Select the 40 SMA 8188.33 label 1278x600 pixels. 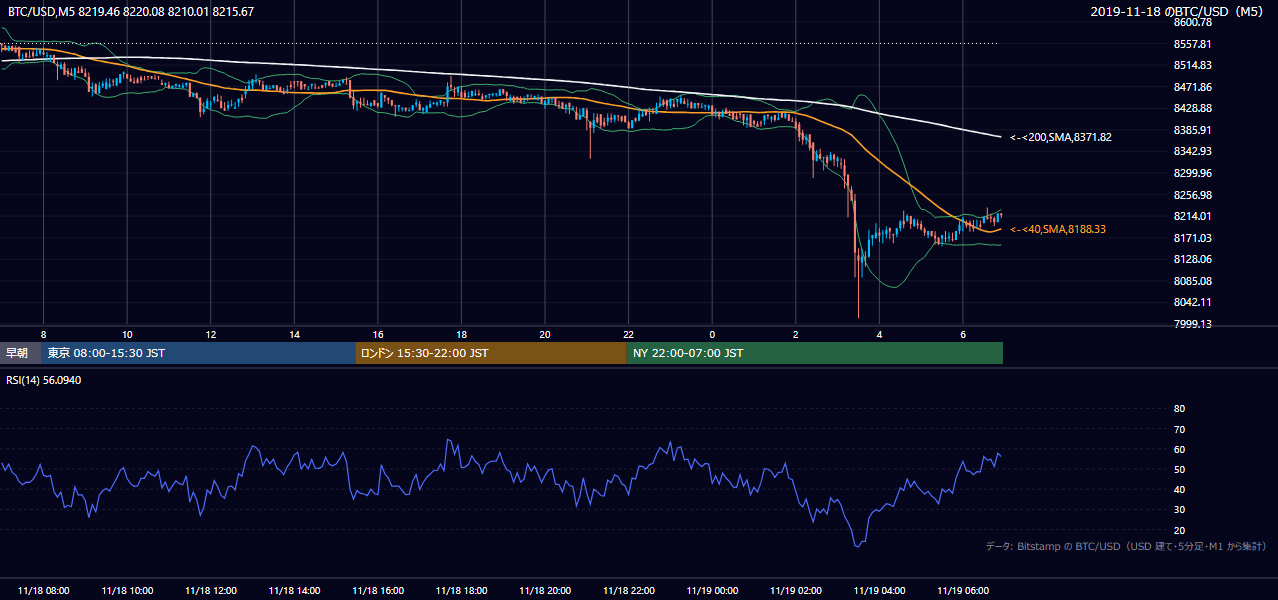1058,230
